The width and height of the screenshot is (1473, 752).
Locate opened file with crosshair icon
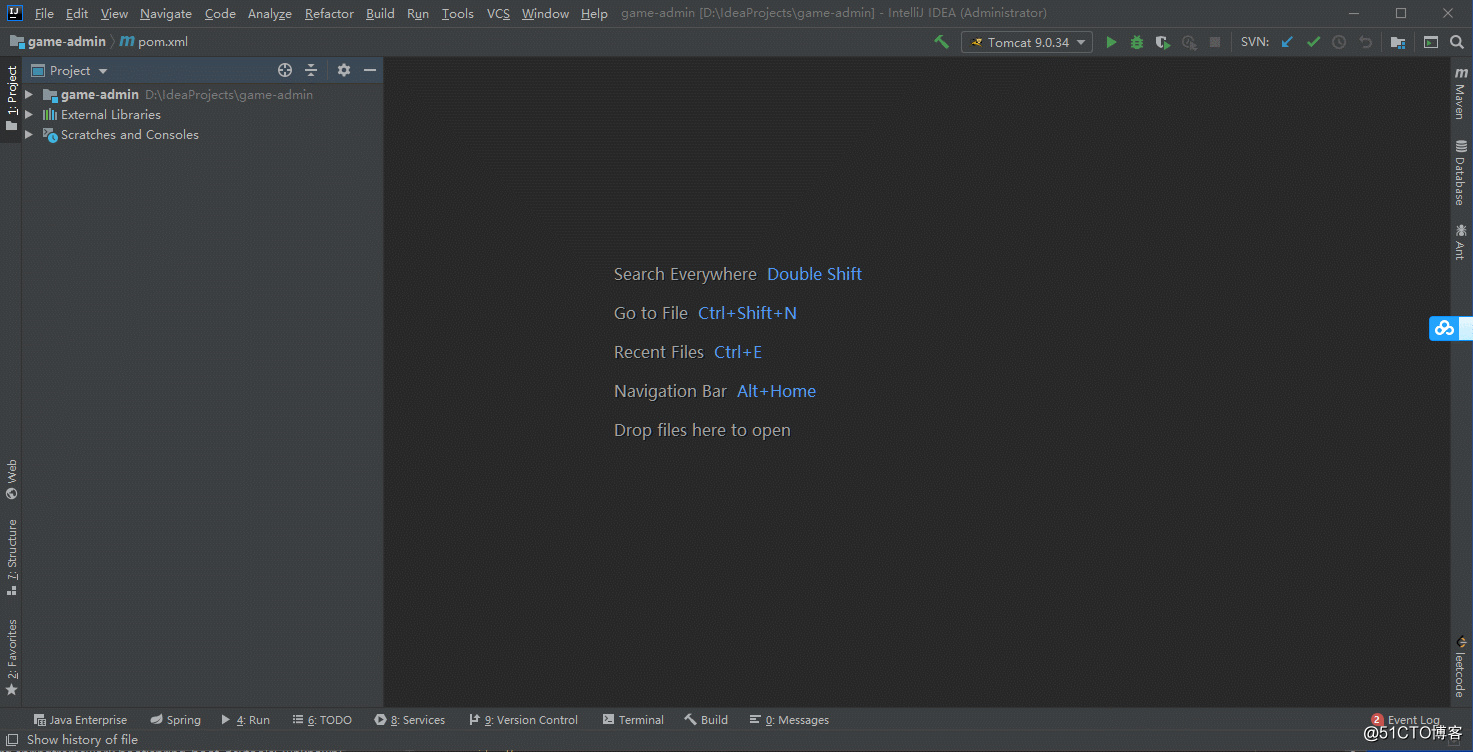click(x=285, y=70)
